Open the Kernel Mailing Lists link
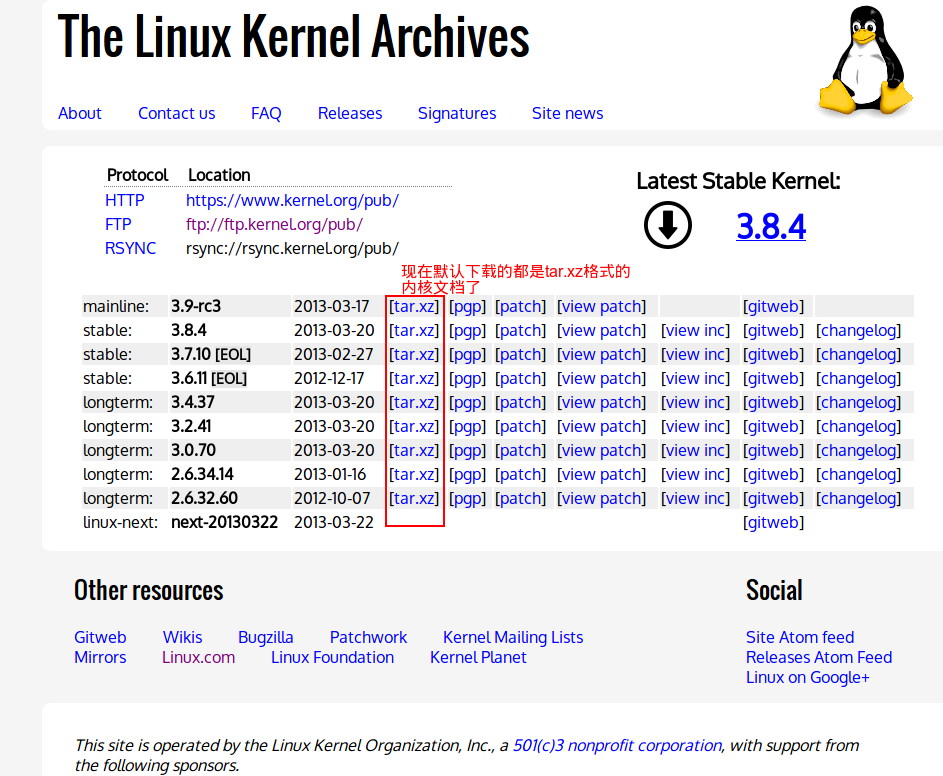The width and height of the screenshot is (943, 776). tap(512, 637)
